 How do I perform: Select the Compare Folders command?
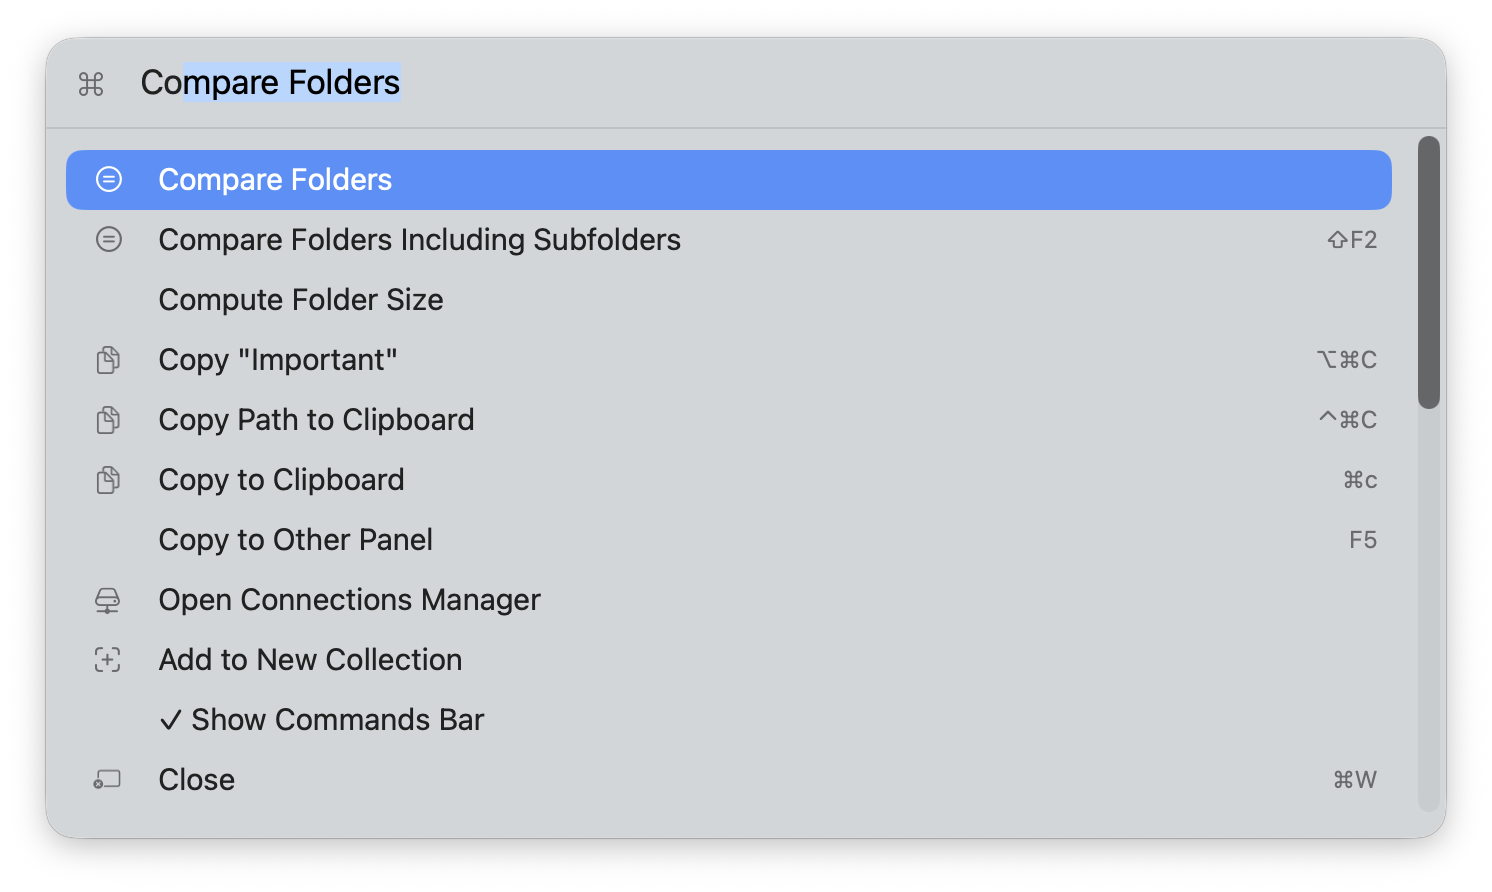click(275, 179)
